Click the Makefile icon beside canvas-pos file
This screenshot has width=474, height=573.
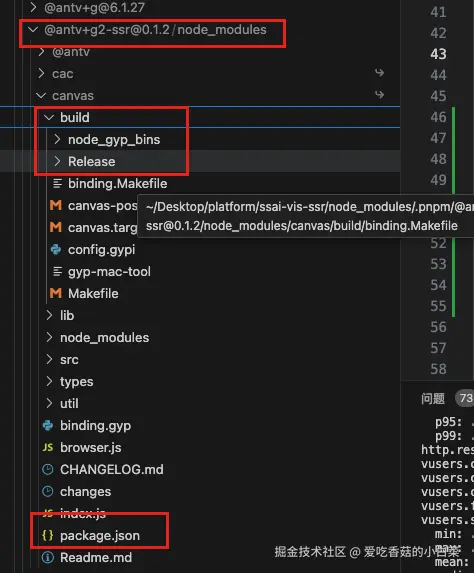56,205
